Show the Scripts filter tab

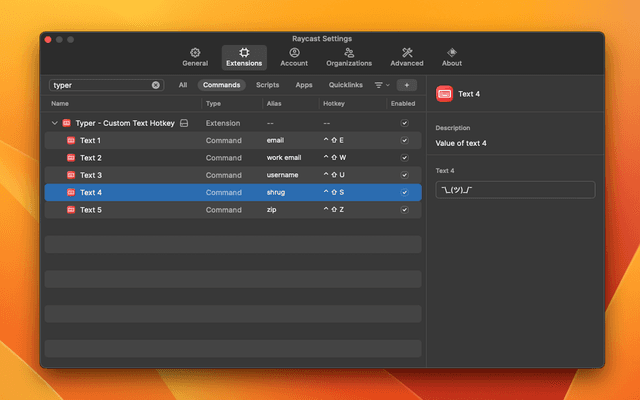click(x=267, y=85)
